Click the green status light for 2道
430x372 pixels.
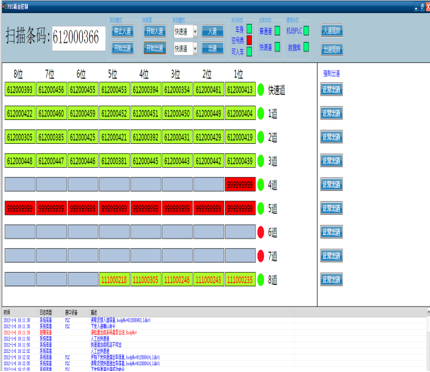[261, 137]
